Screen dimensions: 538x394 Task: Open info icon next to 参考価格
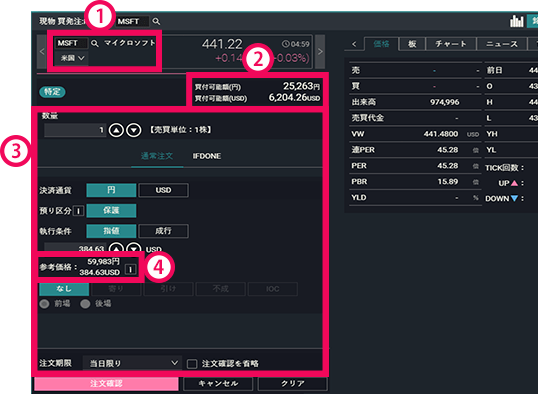pyautogui.click(x=130, y=269)
